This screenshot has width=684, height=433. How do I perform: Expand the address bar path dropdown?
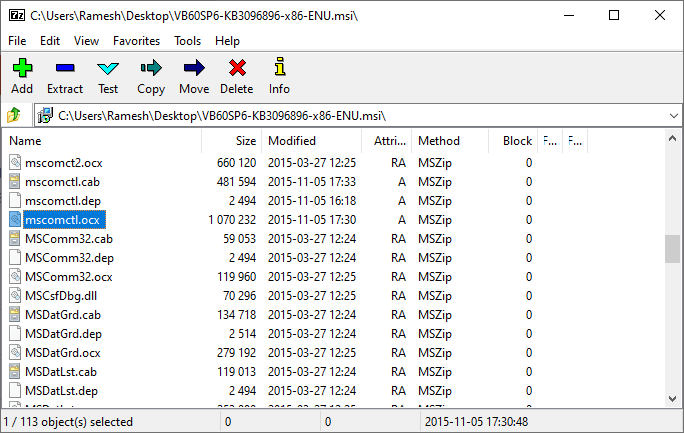point(674,116)
